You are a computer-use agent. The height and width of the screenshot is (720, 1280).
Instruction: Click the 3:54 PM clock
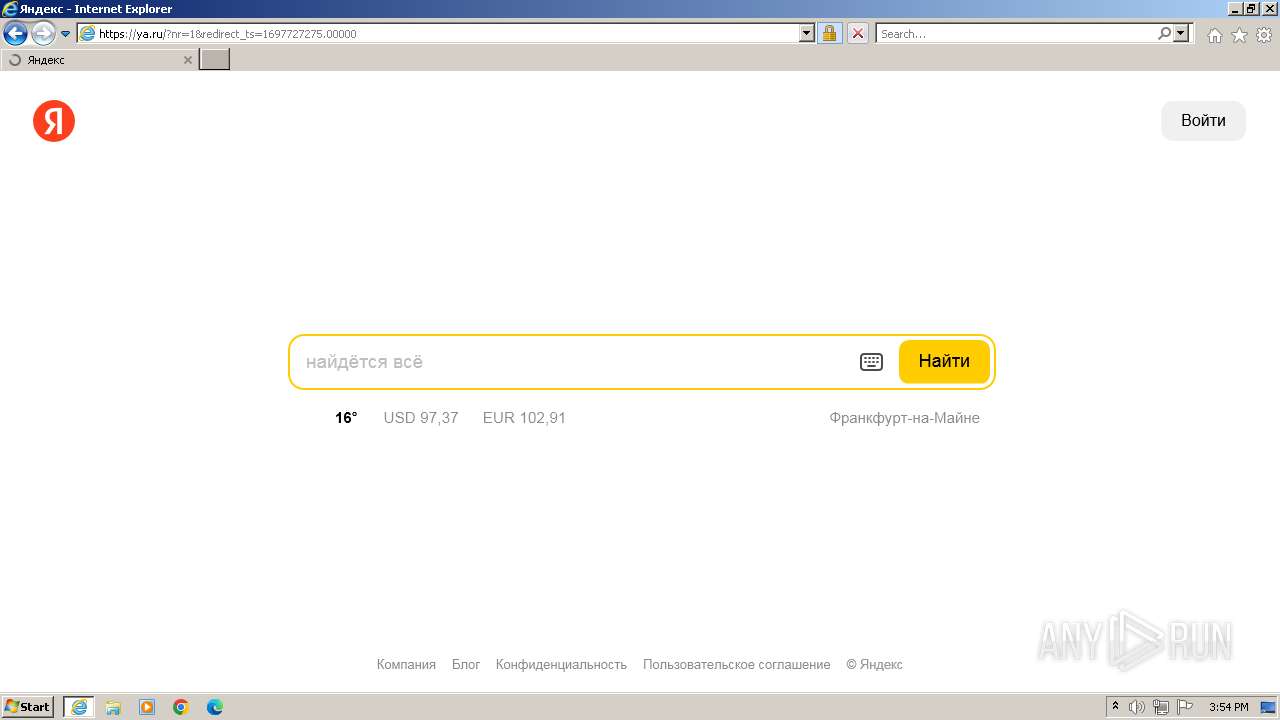coord(1228,707)
